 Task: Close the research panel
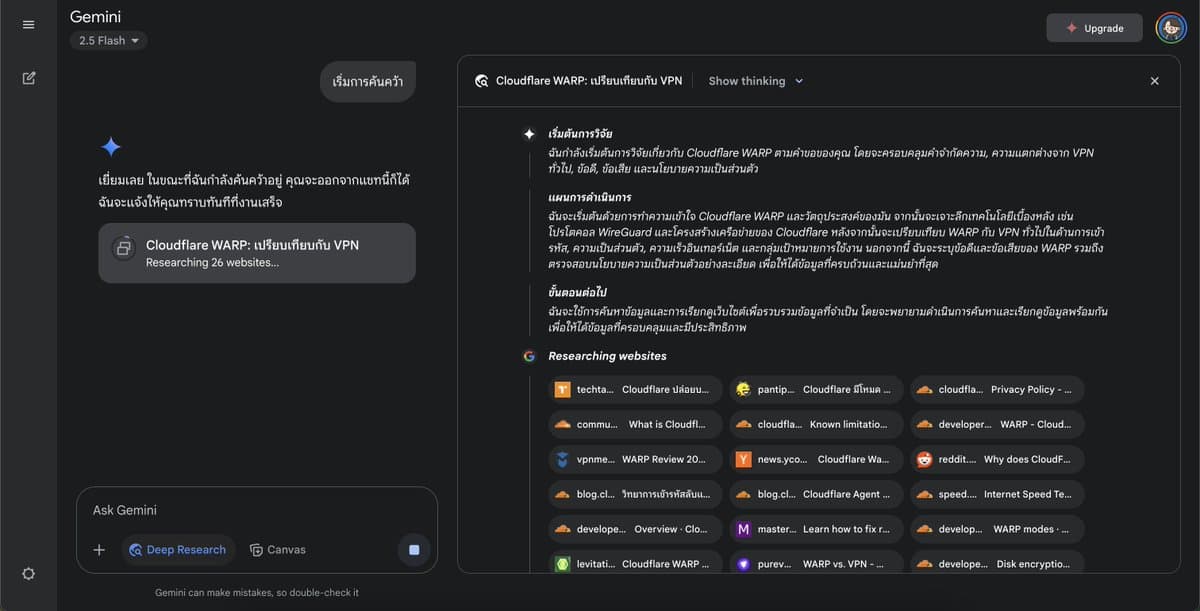point(1154,81)
